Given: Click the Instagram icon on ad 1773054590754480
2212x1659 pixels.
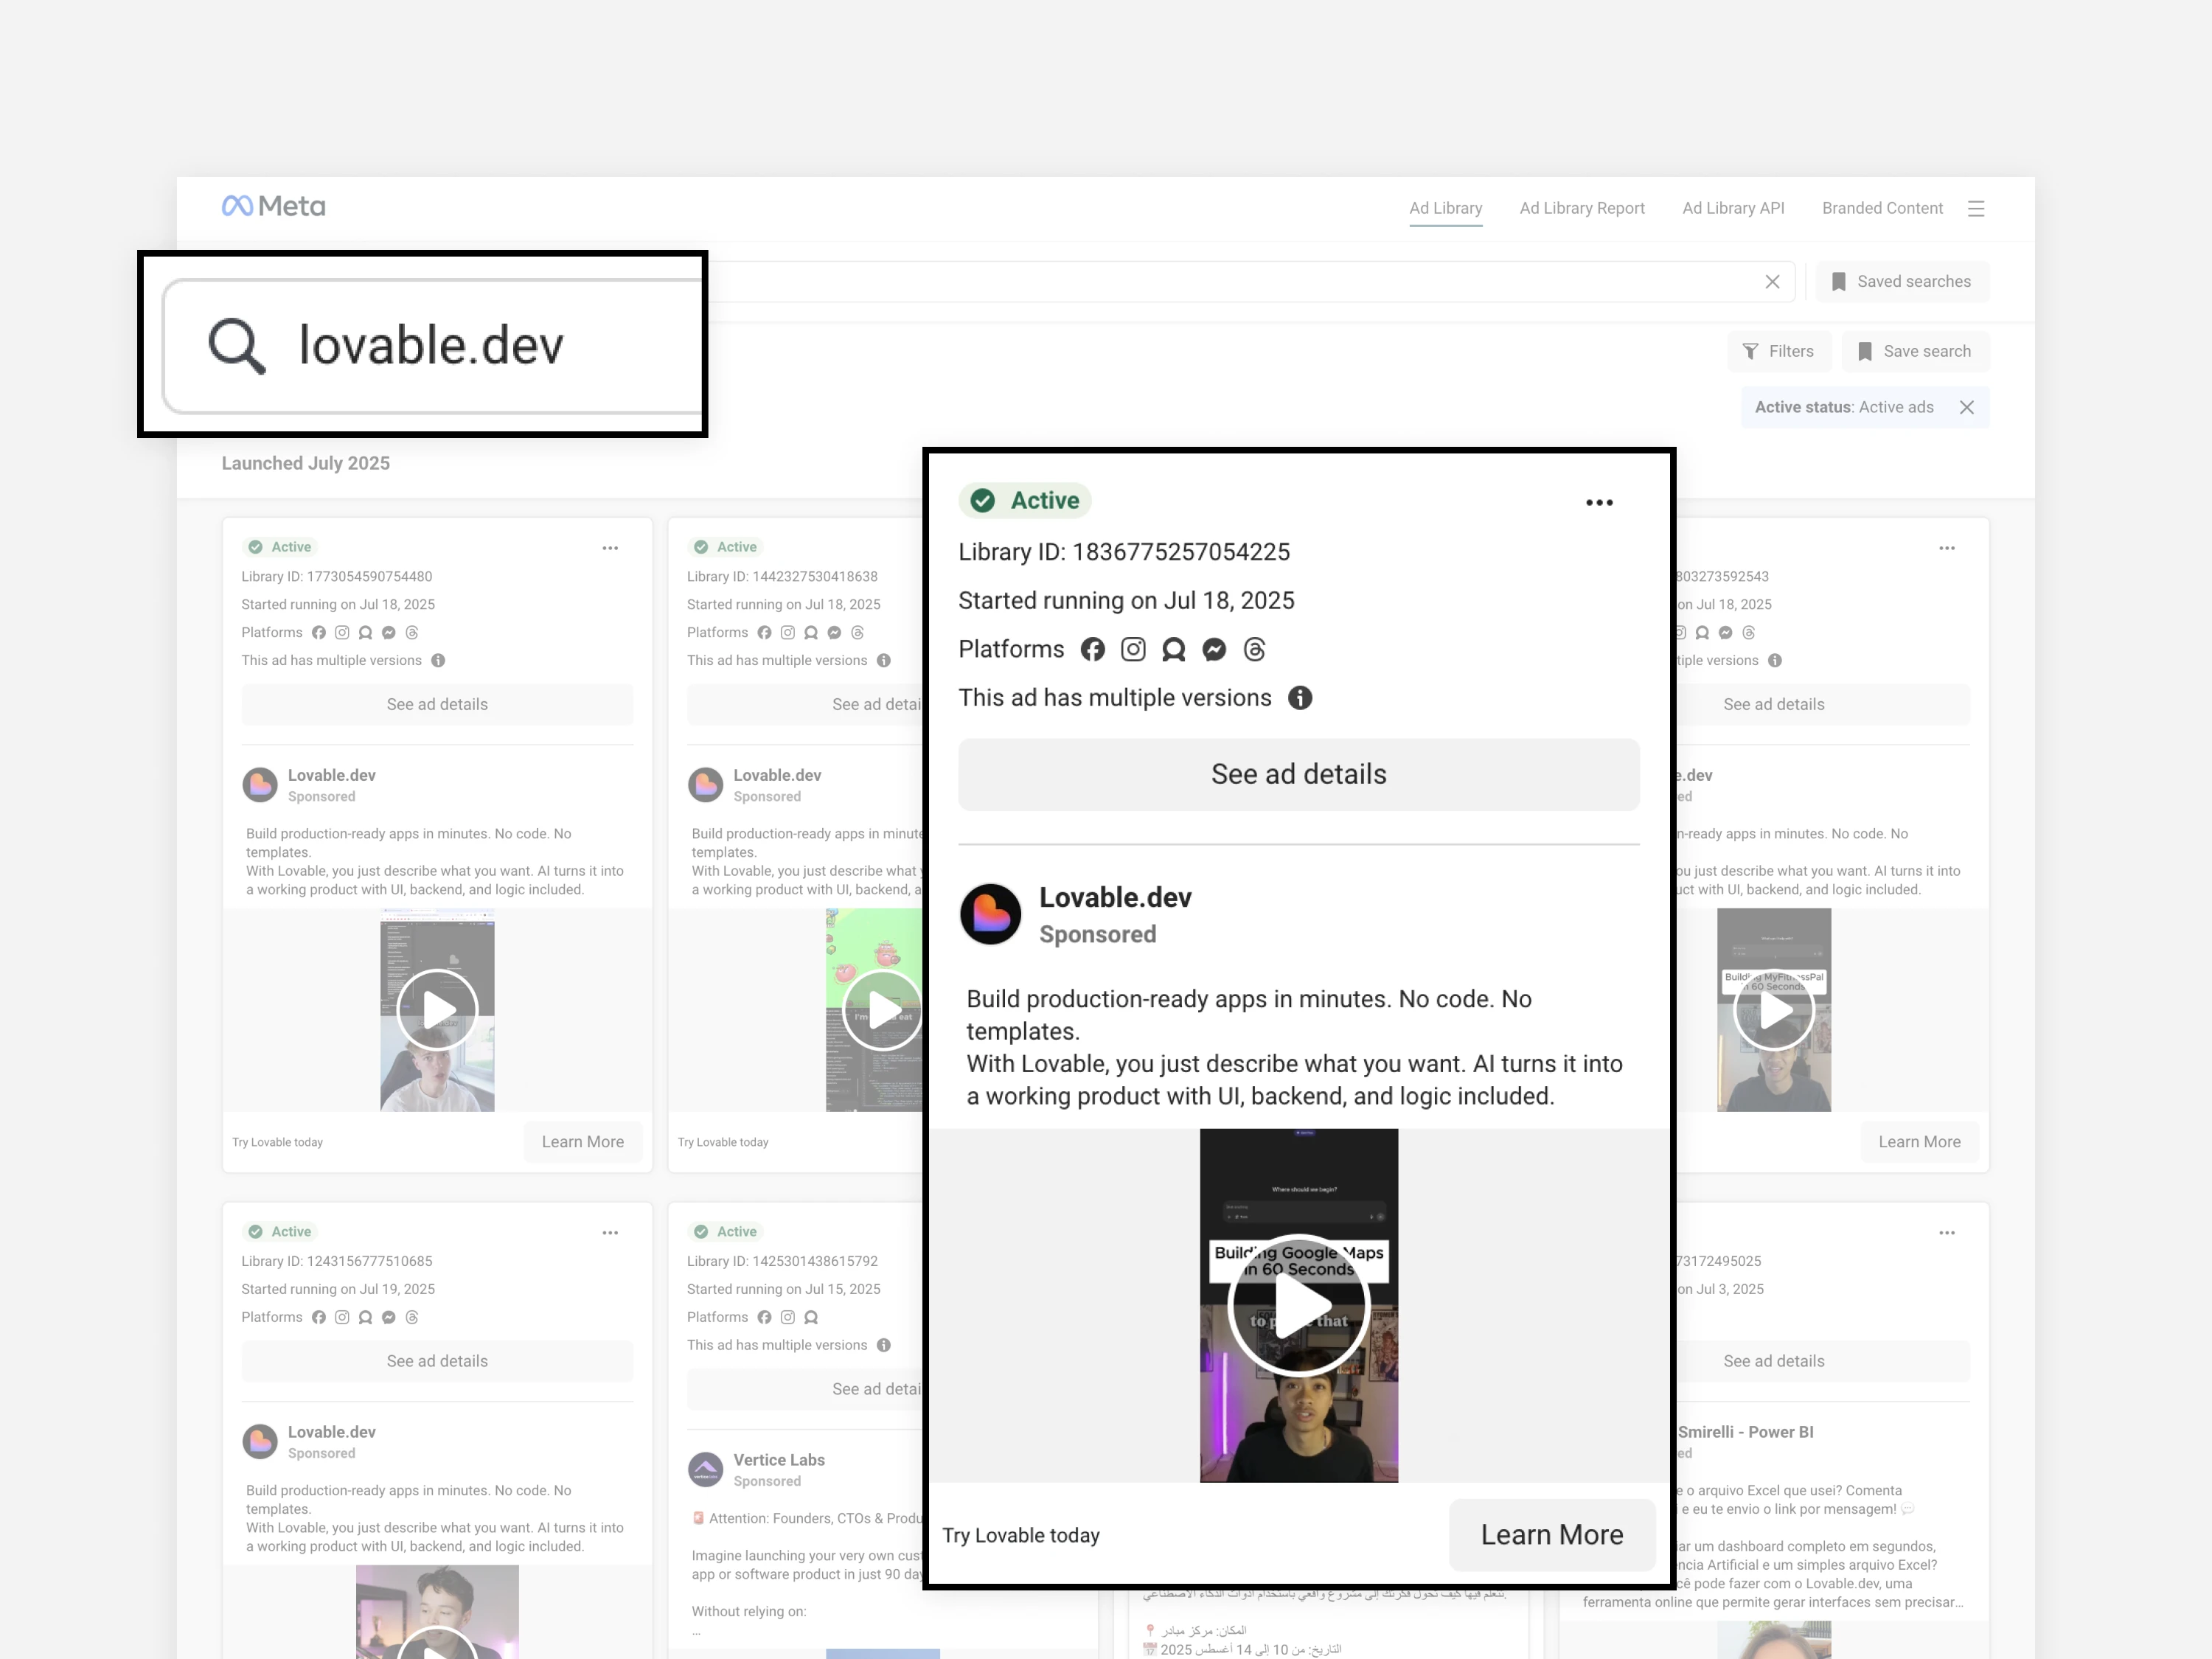Looking at the screenshot, I should pyautogui.click(x=342, y=632).
